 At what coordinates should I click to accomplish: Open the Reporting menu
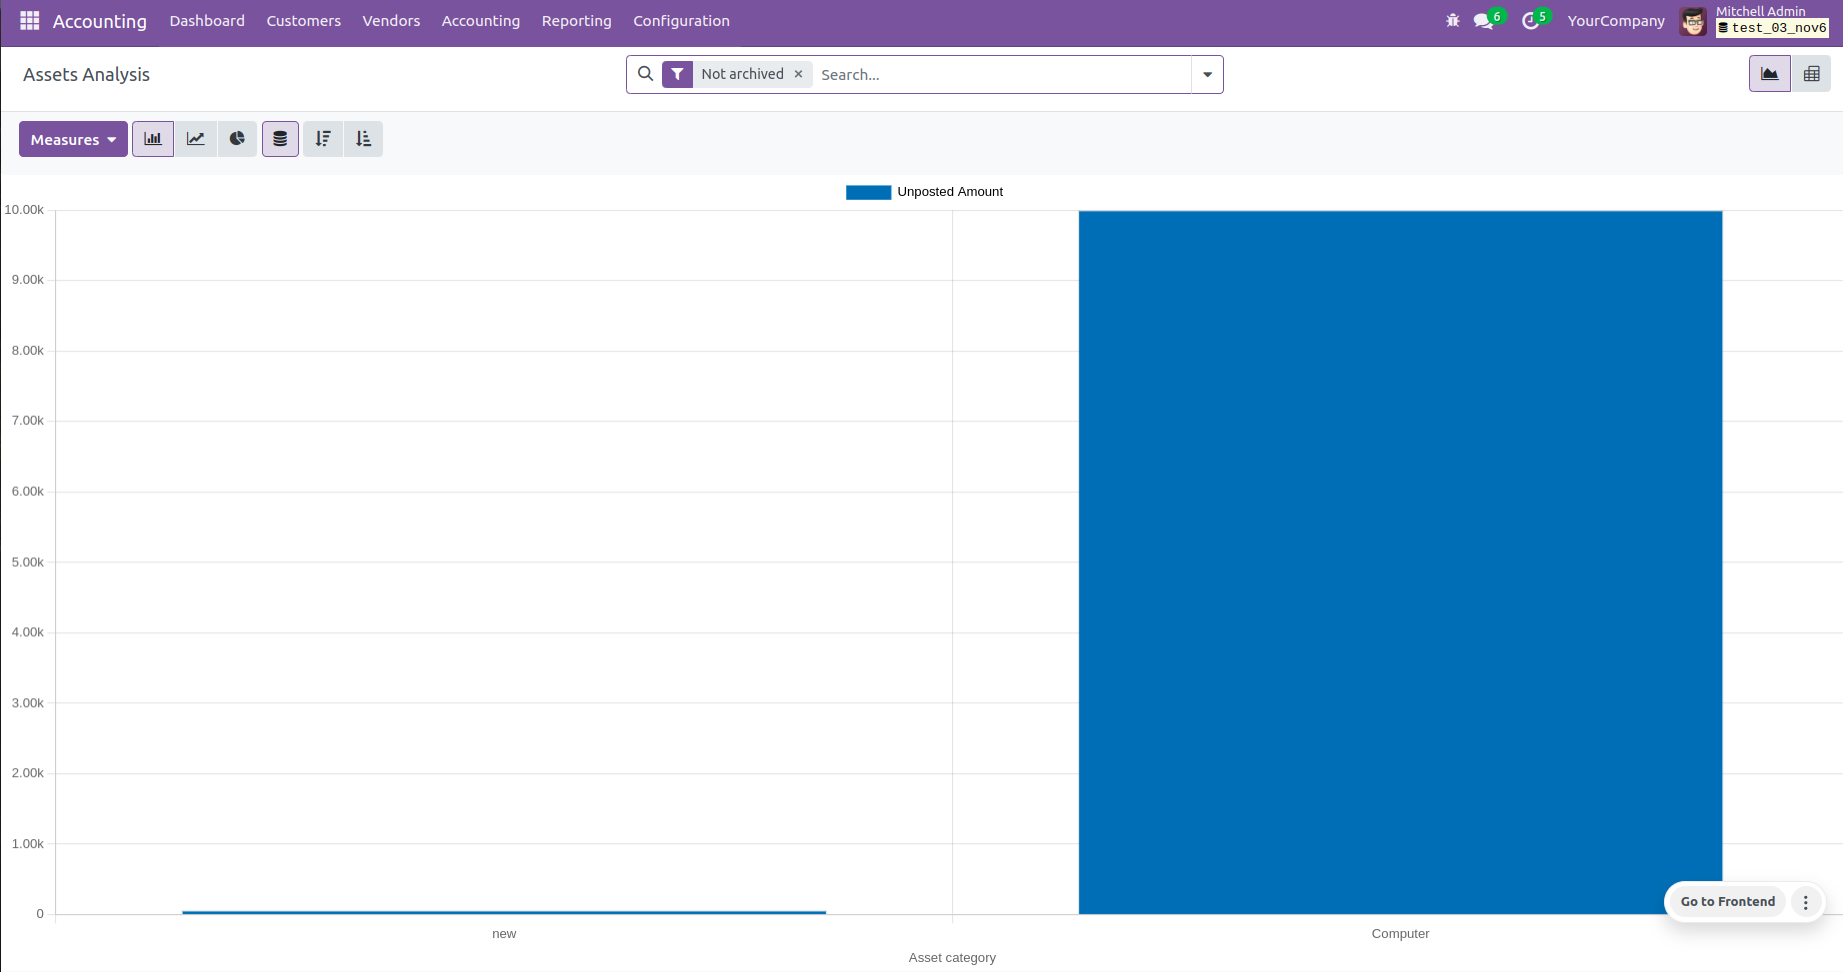point(576,21)
